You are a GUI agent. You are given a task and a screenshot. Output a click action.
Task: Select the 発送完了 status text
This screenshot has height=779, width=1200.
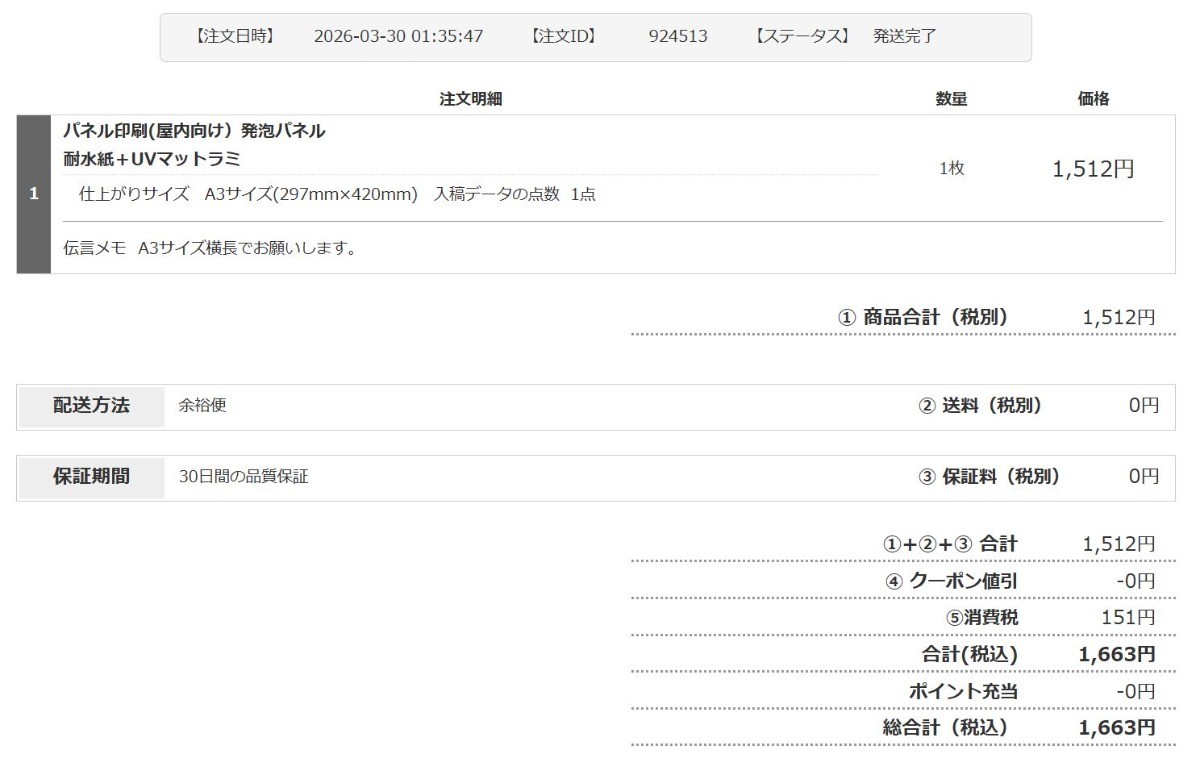click(905, 37)
